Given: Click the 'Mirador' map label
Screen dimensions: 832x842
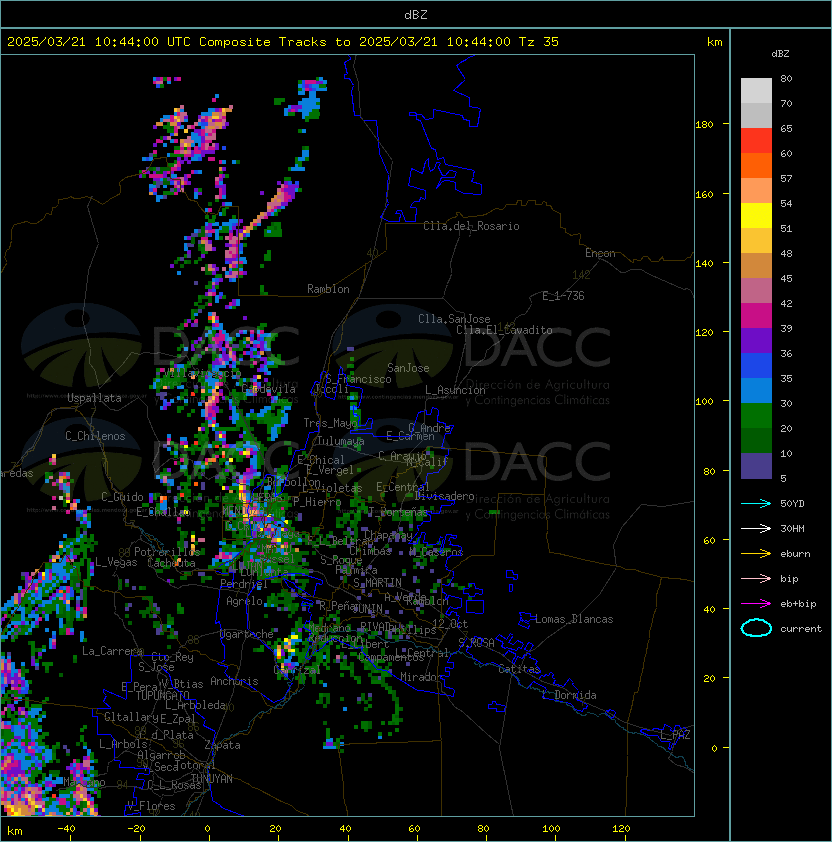Looking at the screenshot, I should [421, 677].
